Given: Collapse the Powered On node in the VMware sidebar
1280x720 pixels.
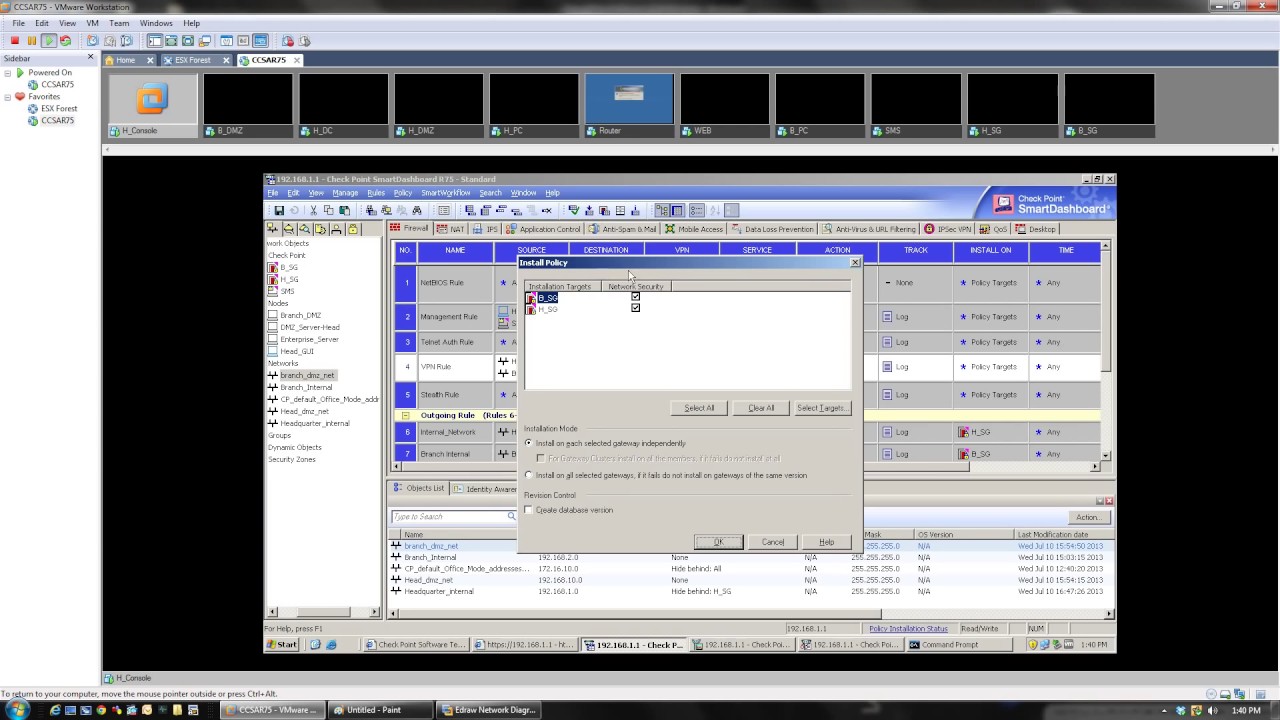Looking at the screenshot, I should point(8,73).
